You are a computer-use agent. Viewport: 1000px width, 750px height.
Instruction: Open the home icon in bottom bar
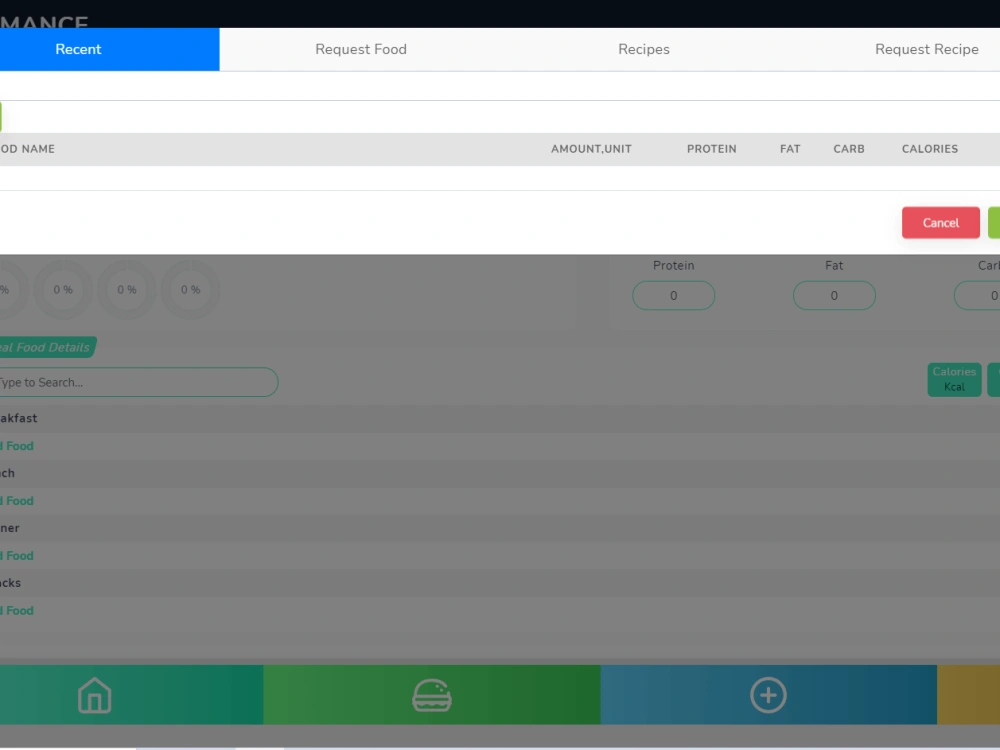tap(94, 695)
